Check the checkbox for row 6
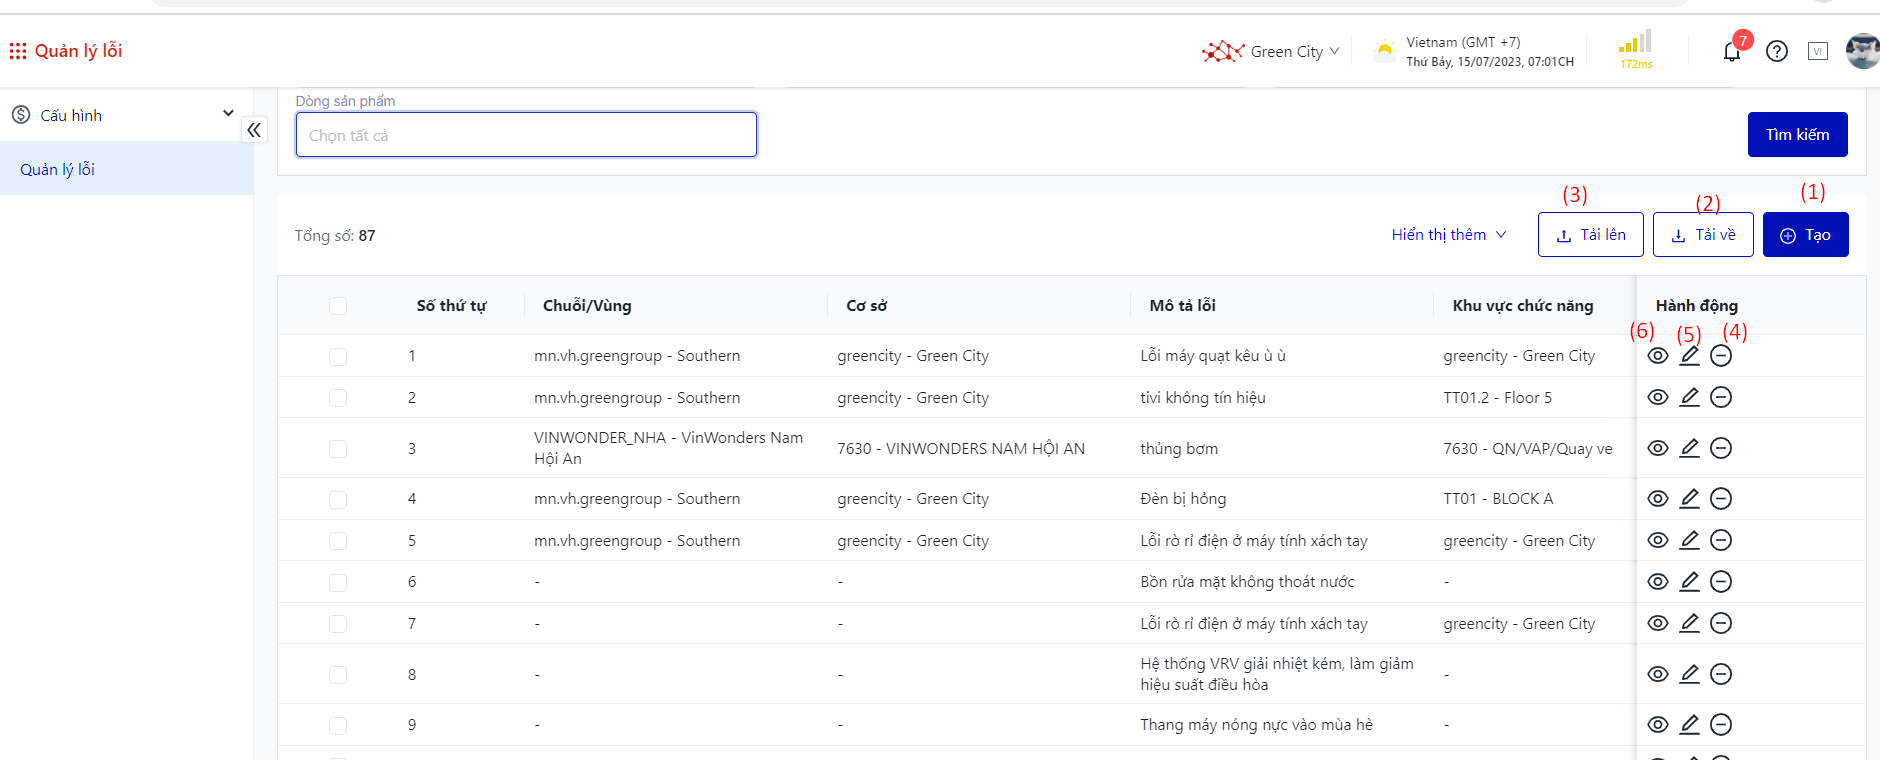Image resolution: width=1880 pixels, height=760 pixels. (338, 582)
